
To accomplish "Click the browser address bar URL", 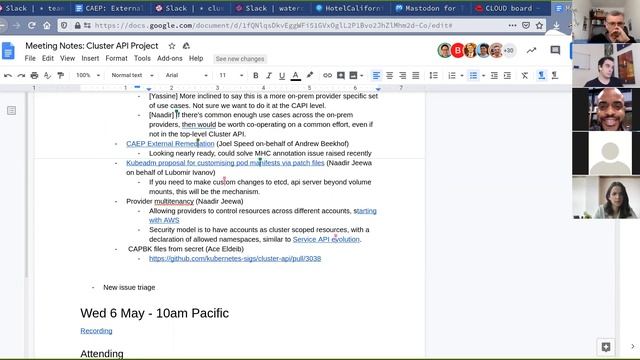I will [x=273, y=25].
